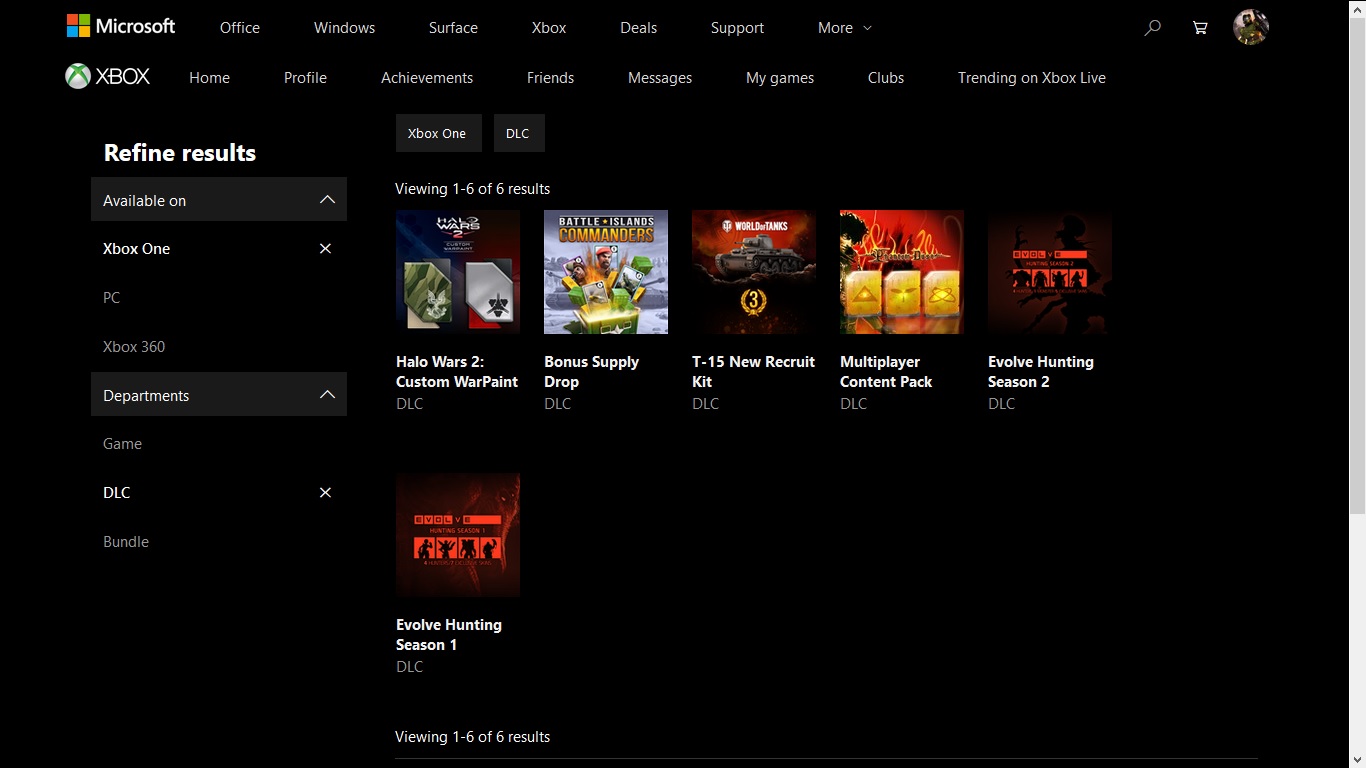Select the Bundle department filter
Image resolution: width=1366 pixels, height=768 pixels.
[x=126, y=542]
